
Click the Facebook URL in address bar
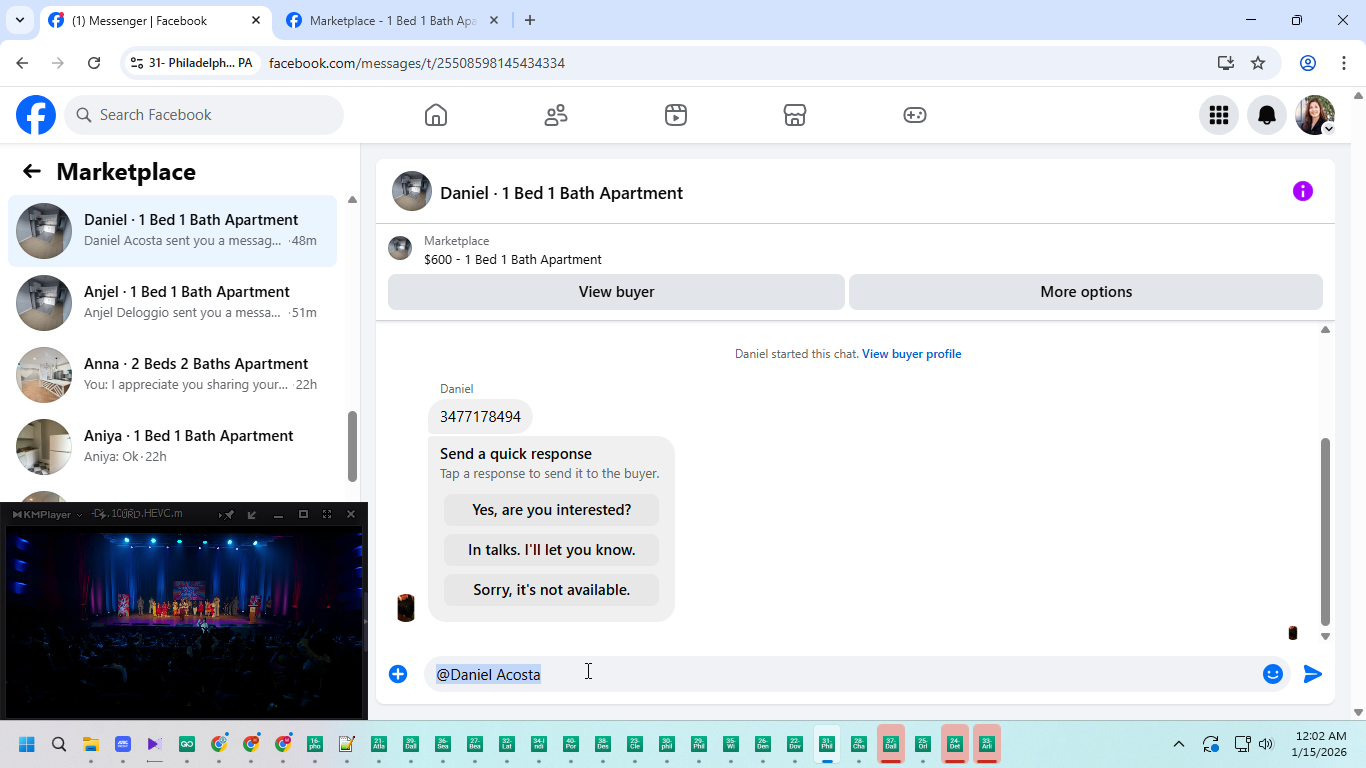[417, 63]
